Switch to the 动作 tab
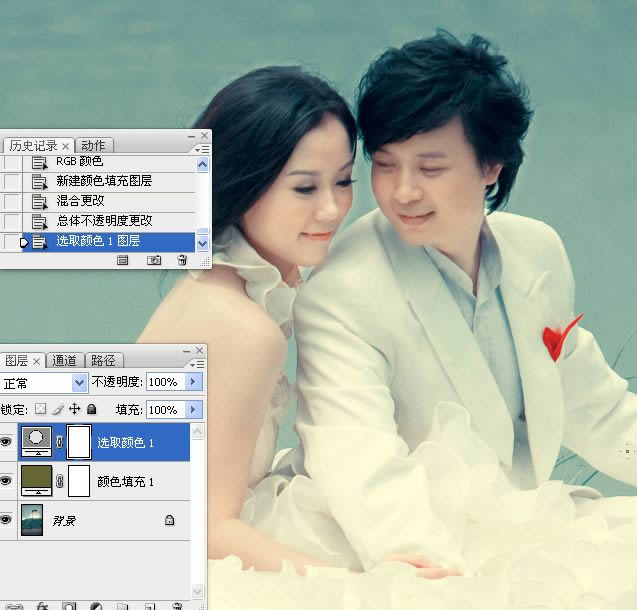This screenshot has height=610, width=637. [x=93, y=146]
